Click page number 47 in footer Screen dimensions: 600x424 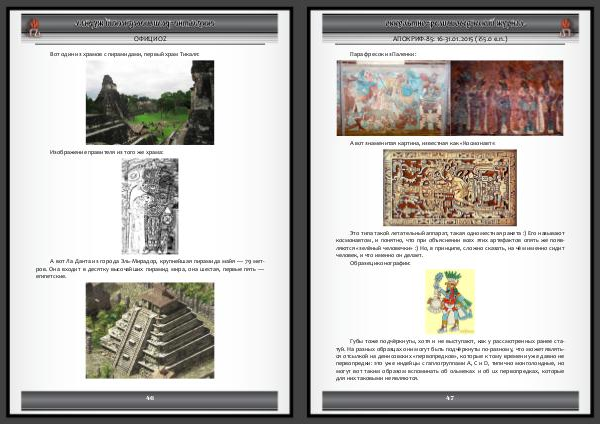449,398
